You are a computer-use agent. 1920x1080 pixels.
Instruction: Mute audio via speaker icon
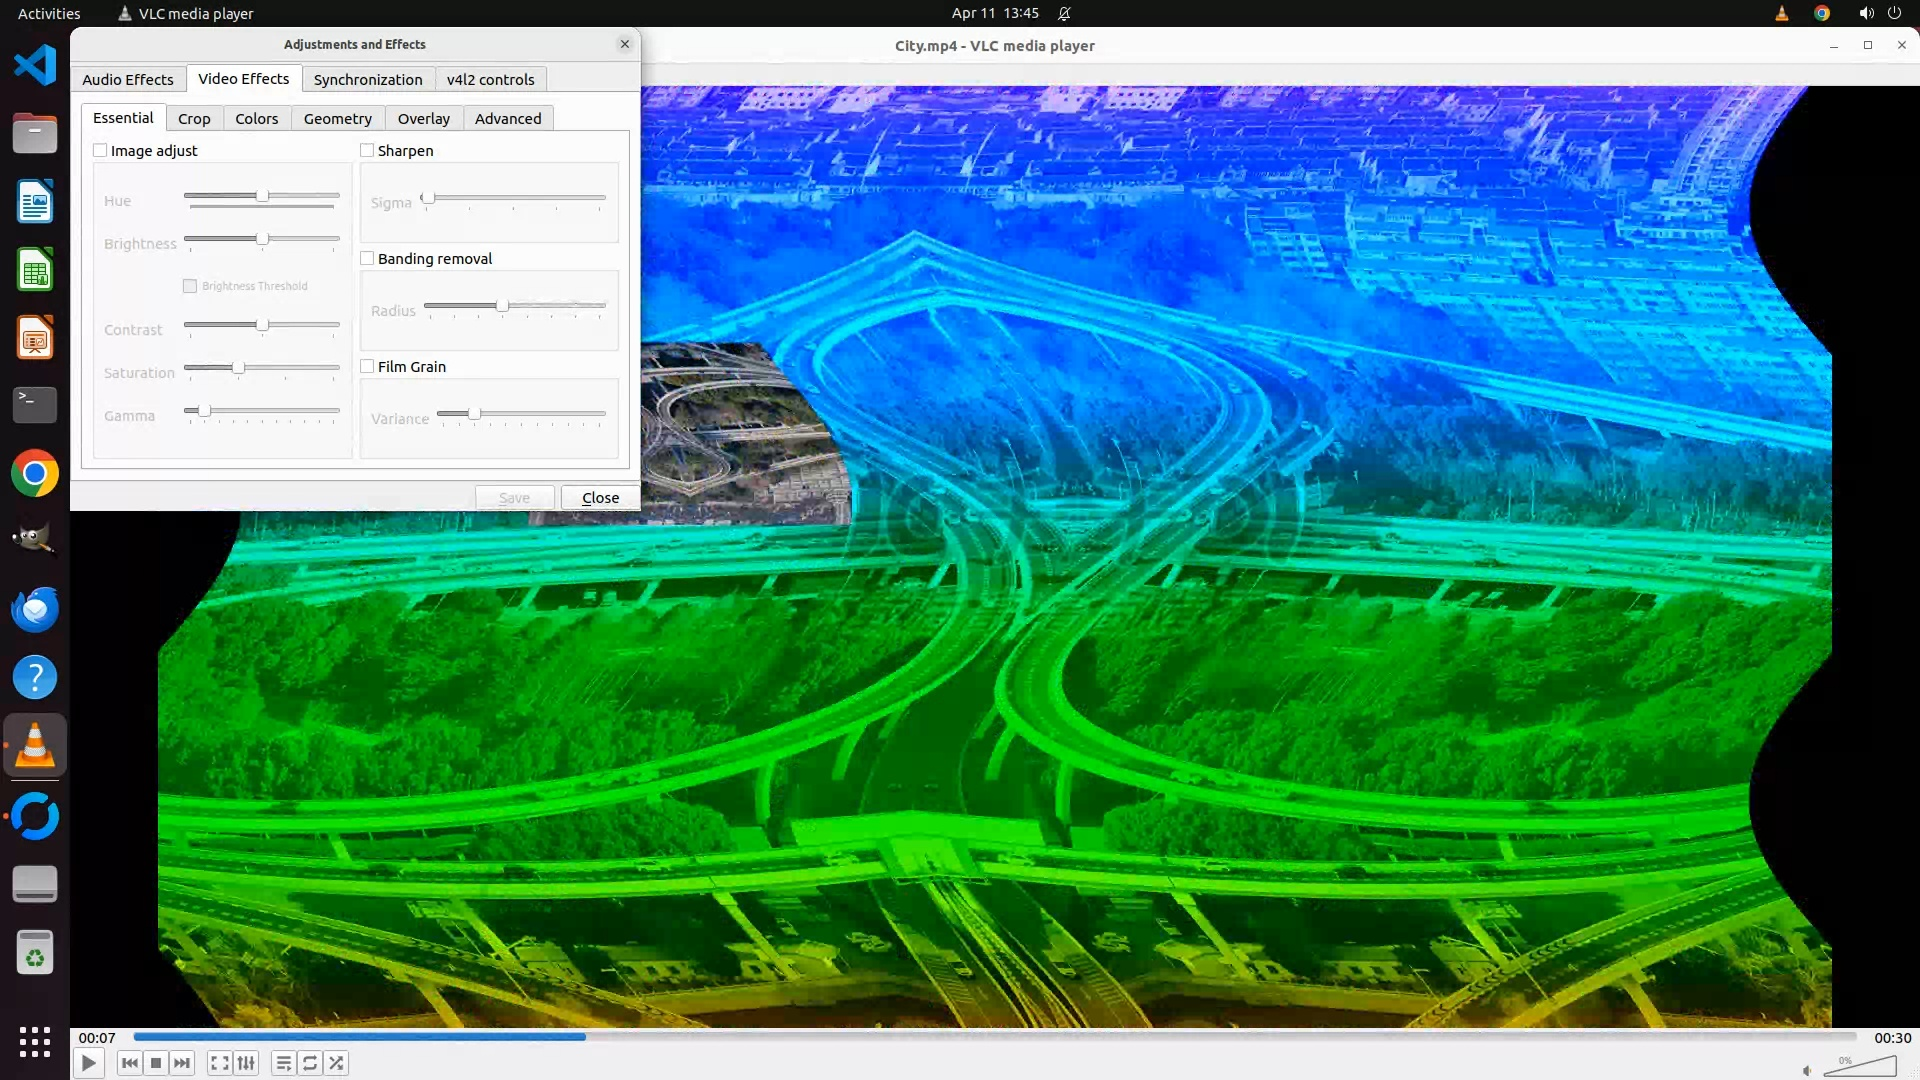point(1807,1070)
